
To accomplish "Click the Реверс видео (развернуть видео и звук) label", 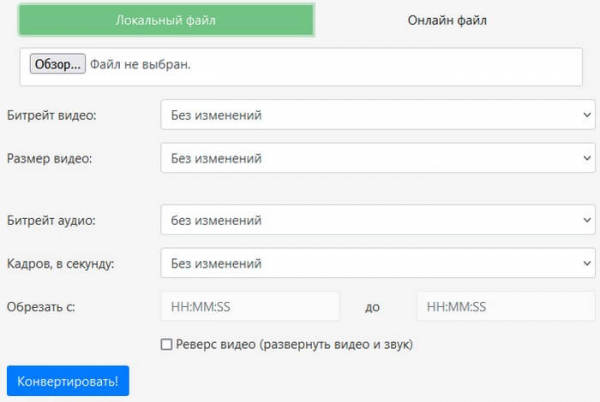I will (x=294, y=344).
